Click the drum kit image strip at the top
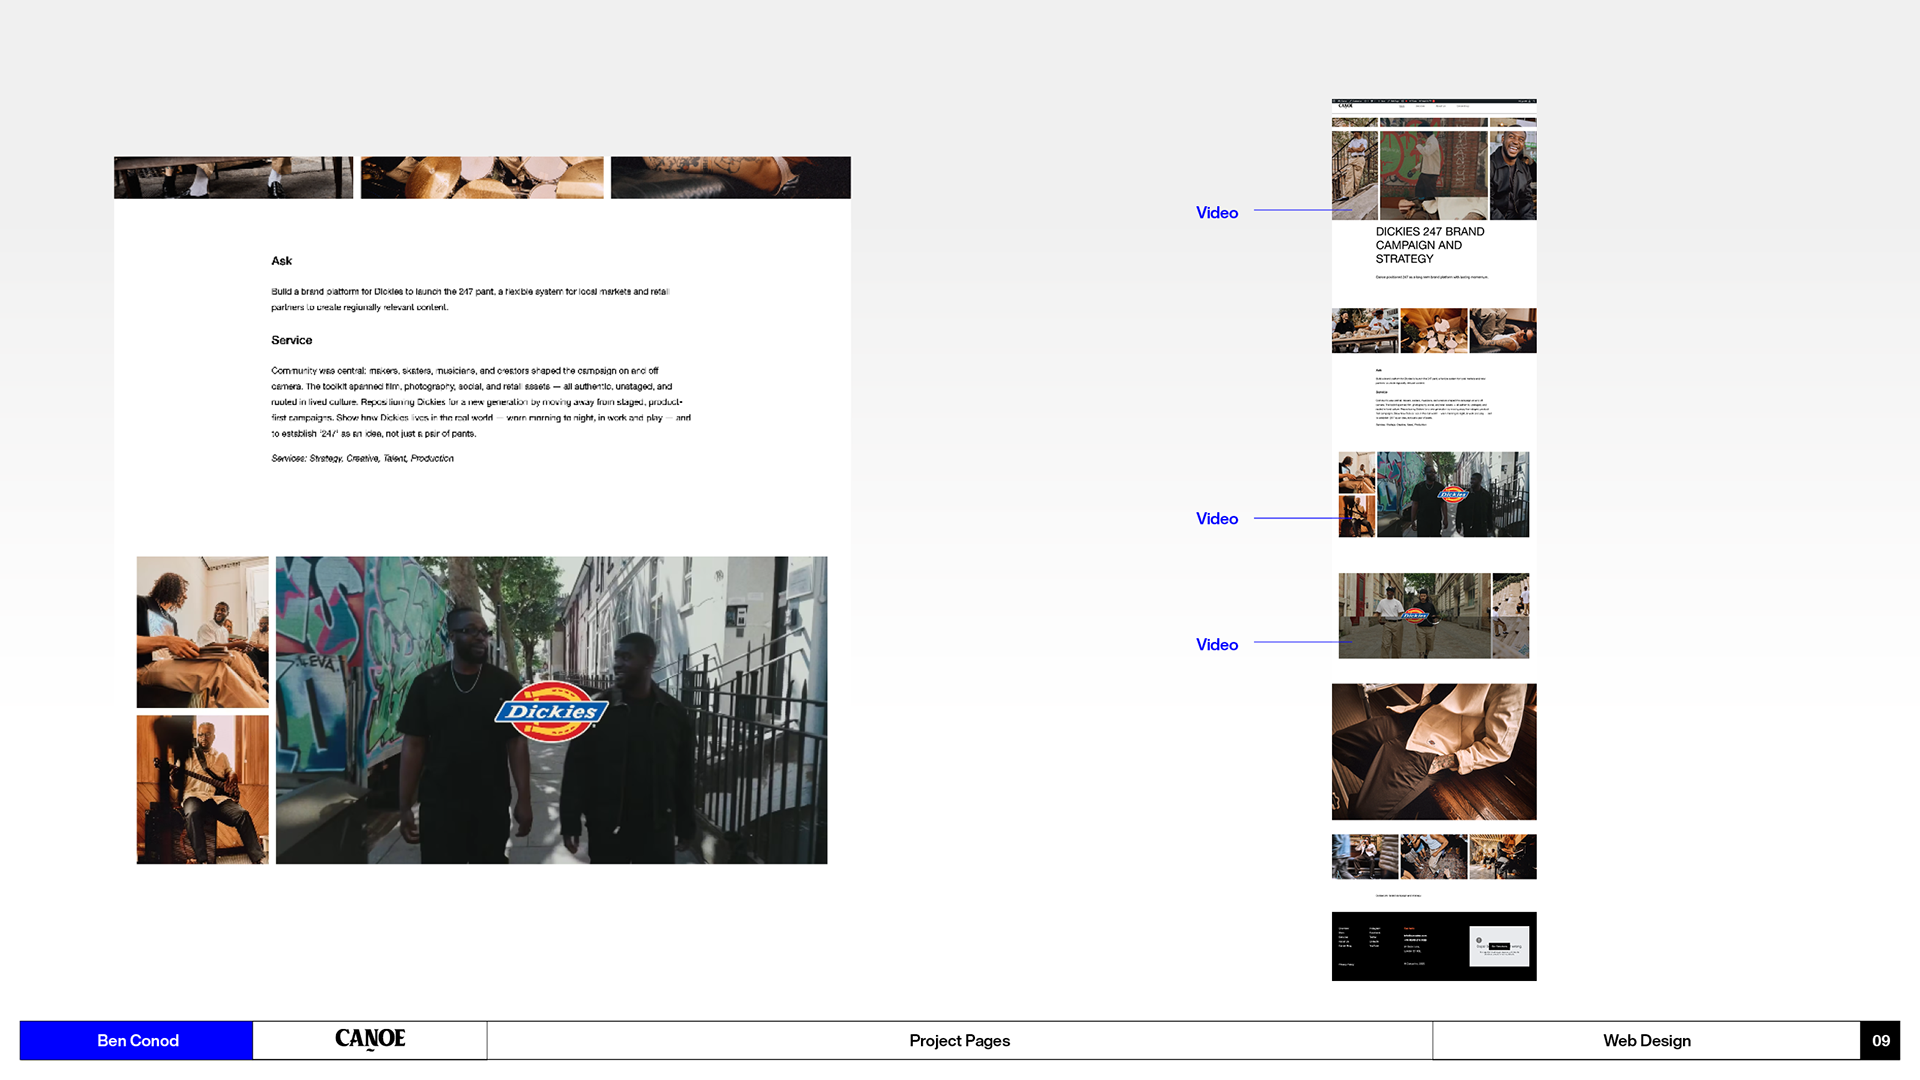This screenshot has height=1080, width=1920. [x=482, y=177]
